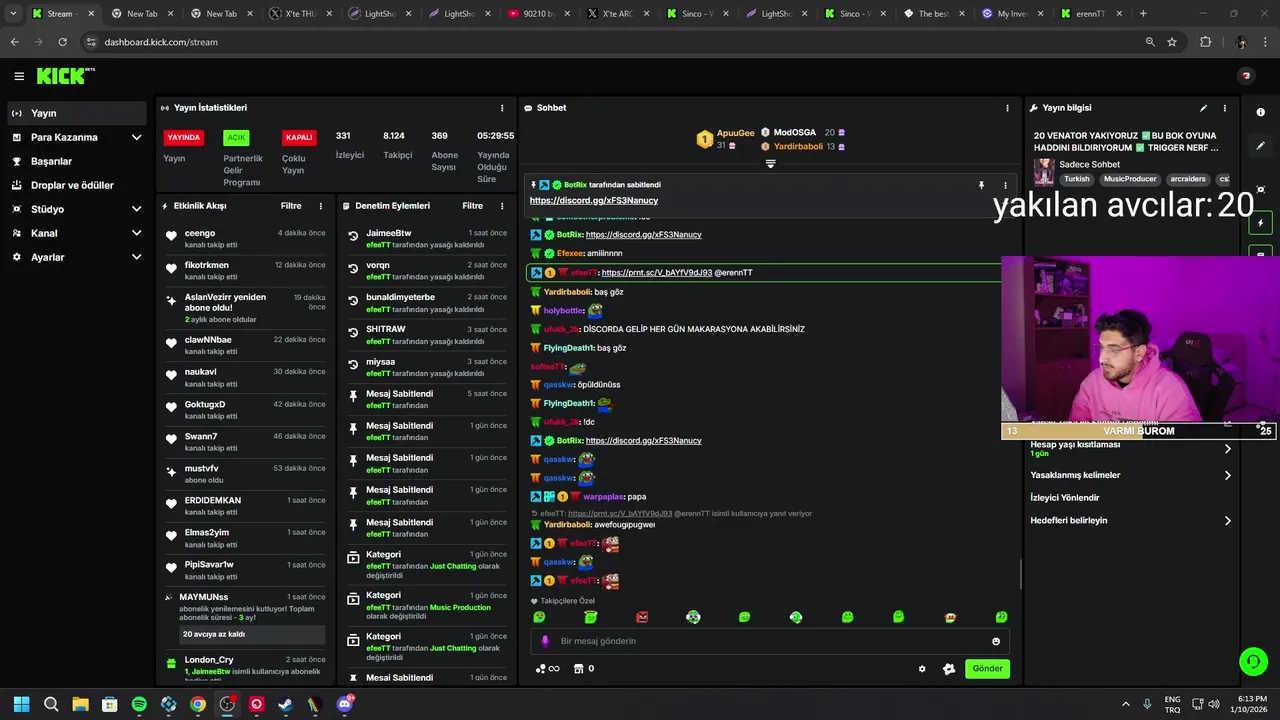The height and width of the screenshot is (720, 1280).
Task: Reload the page in the browser
Action: click(62, 42)
